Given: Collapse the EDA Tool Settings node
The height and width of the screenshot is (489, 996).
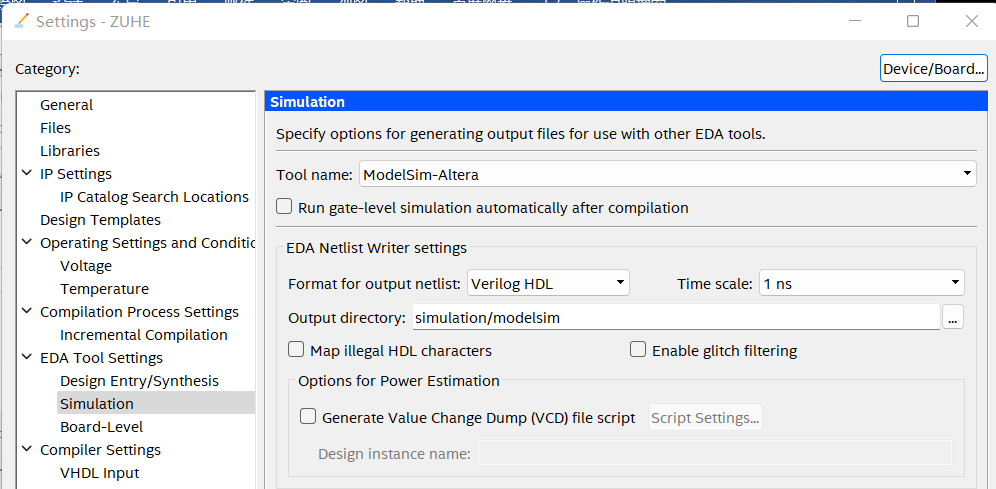Looking at the screenshot, I should point(27,358).
